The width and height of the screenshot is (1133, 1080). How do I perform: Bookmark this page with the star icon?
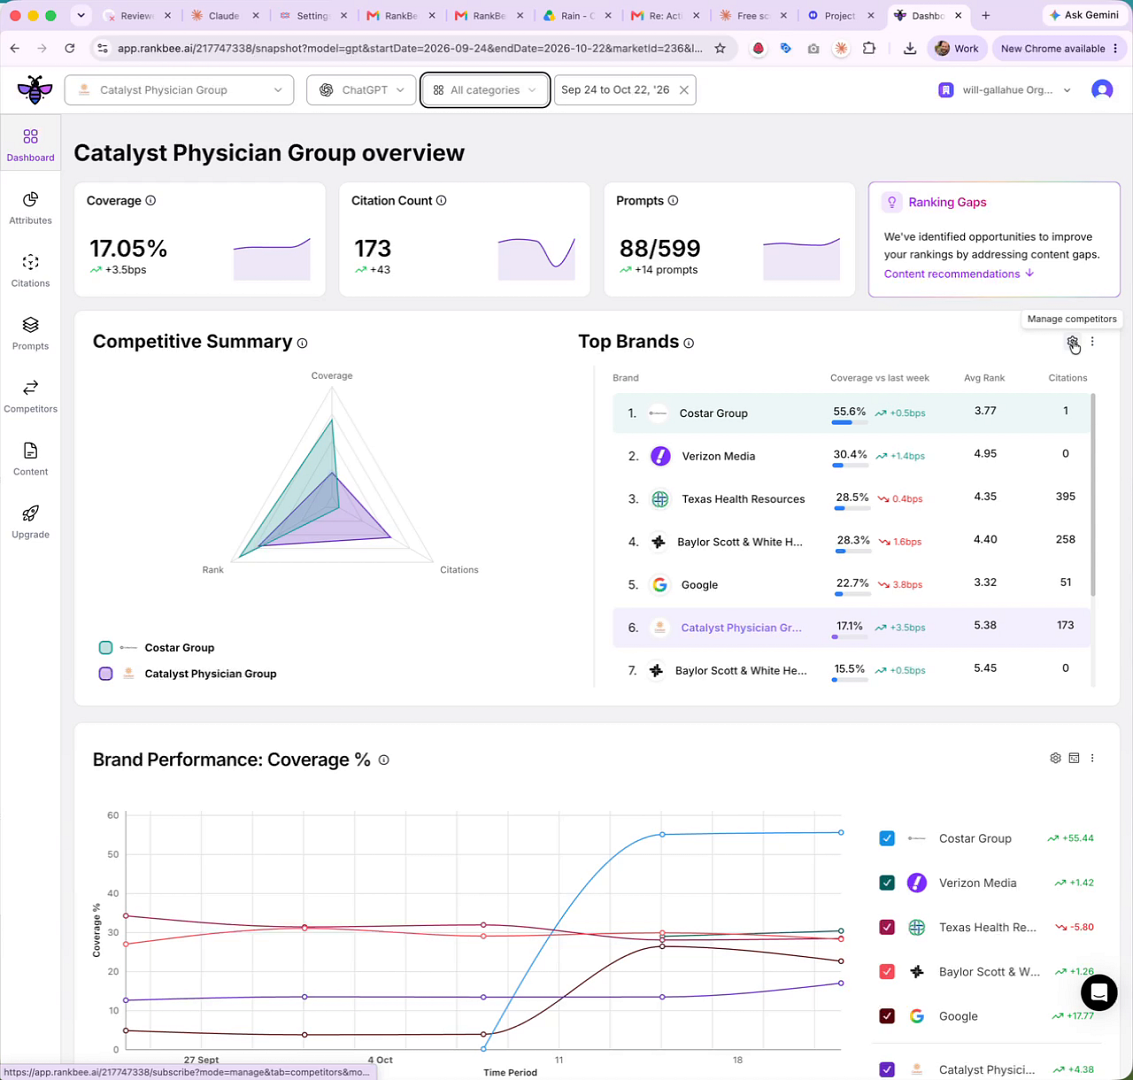720,48
